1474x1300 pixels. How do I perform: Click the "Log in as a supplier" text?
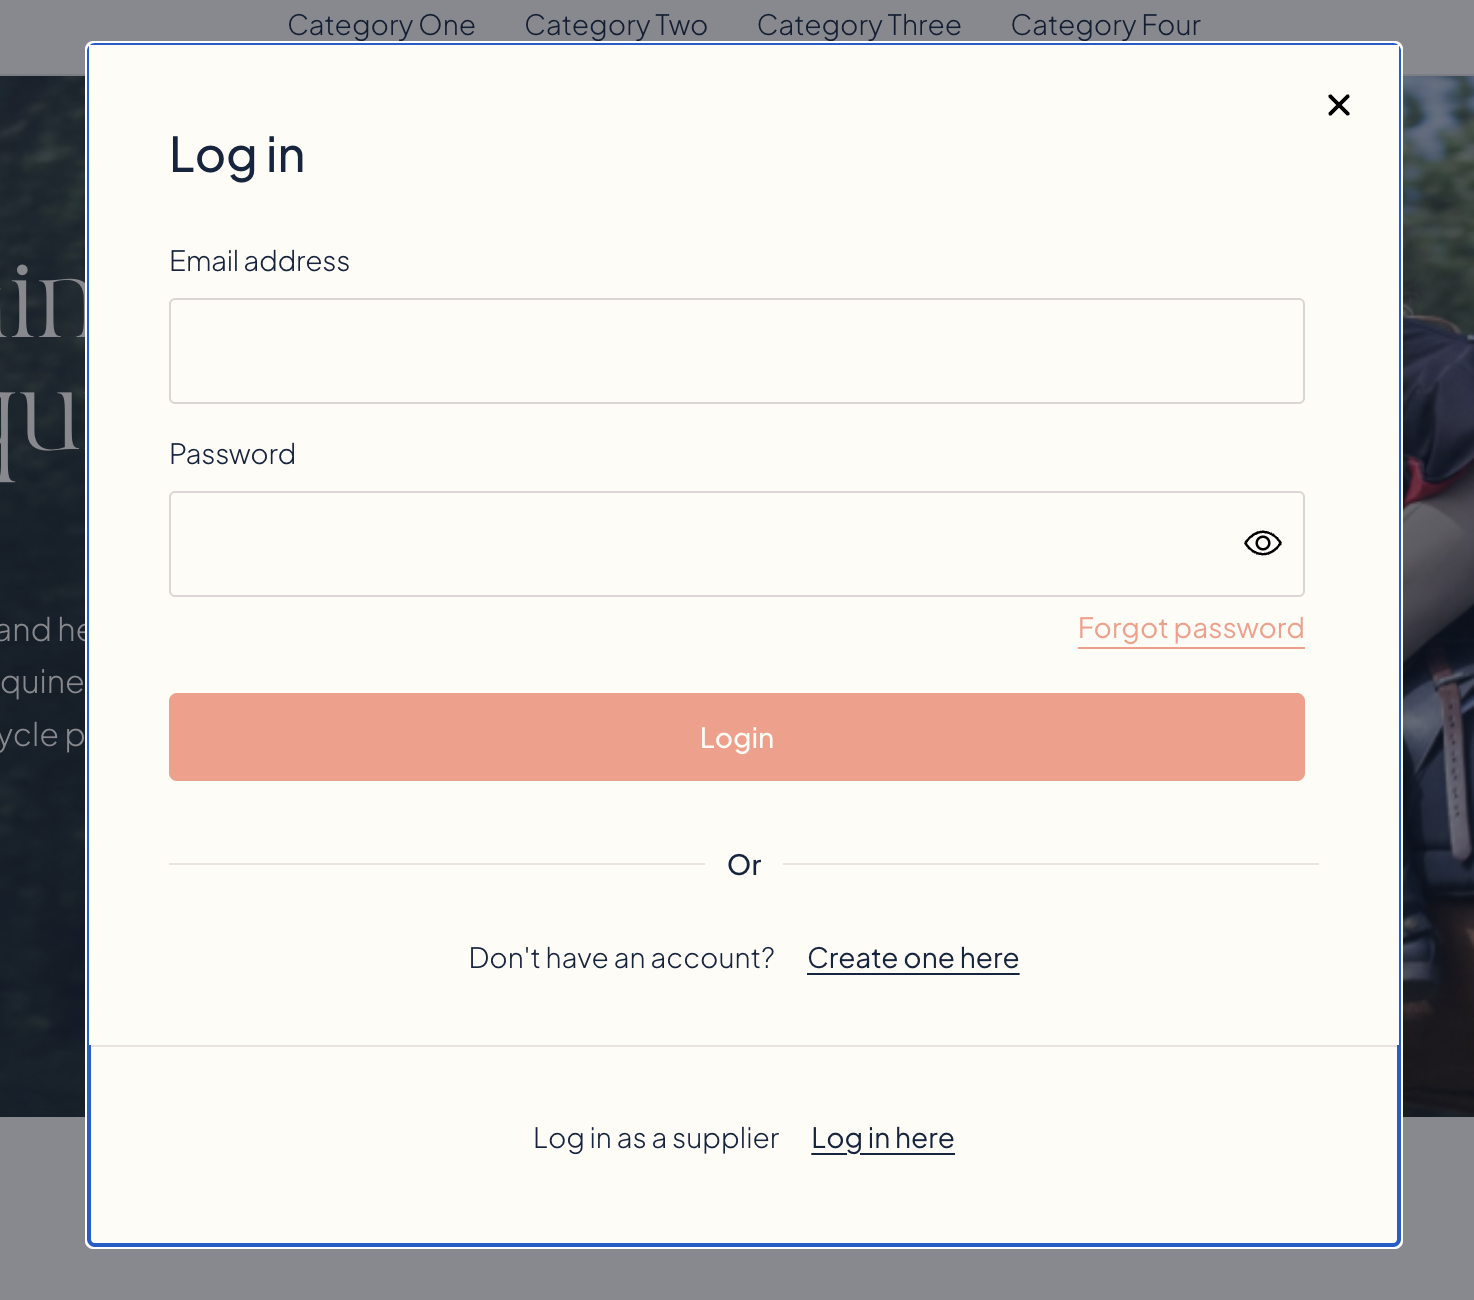(x=655, y=1138)
